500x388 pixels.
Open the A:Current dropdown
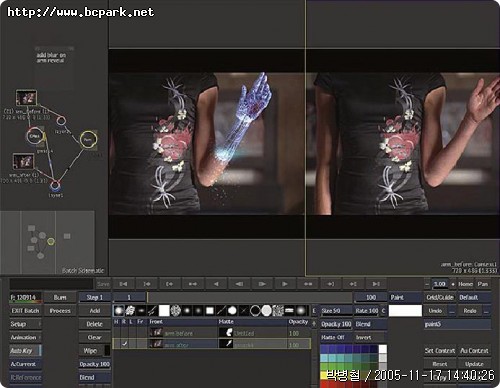click(x=25, y=364)
